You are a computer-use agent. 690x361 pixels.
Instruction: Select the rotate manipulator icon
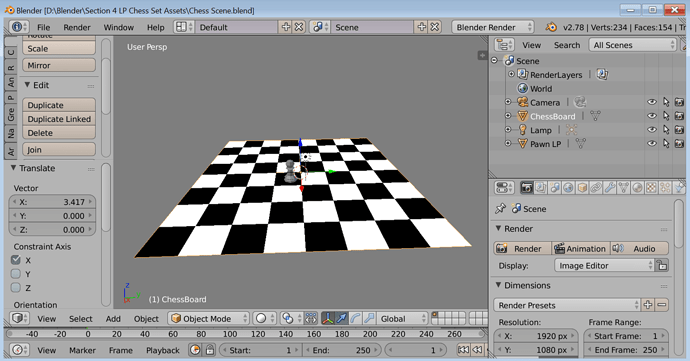tap(356, 318)
